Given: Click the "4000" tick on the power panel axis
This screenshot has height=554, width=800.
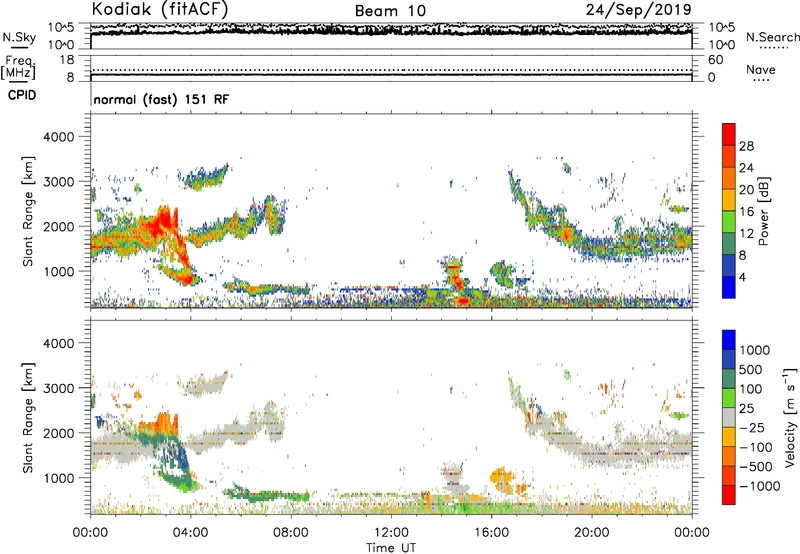Looking at the screenshot, I should pyautogui.click(x=58, y=137).
